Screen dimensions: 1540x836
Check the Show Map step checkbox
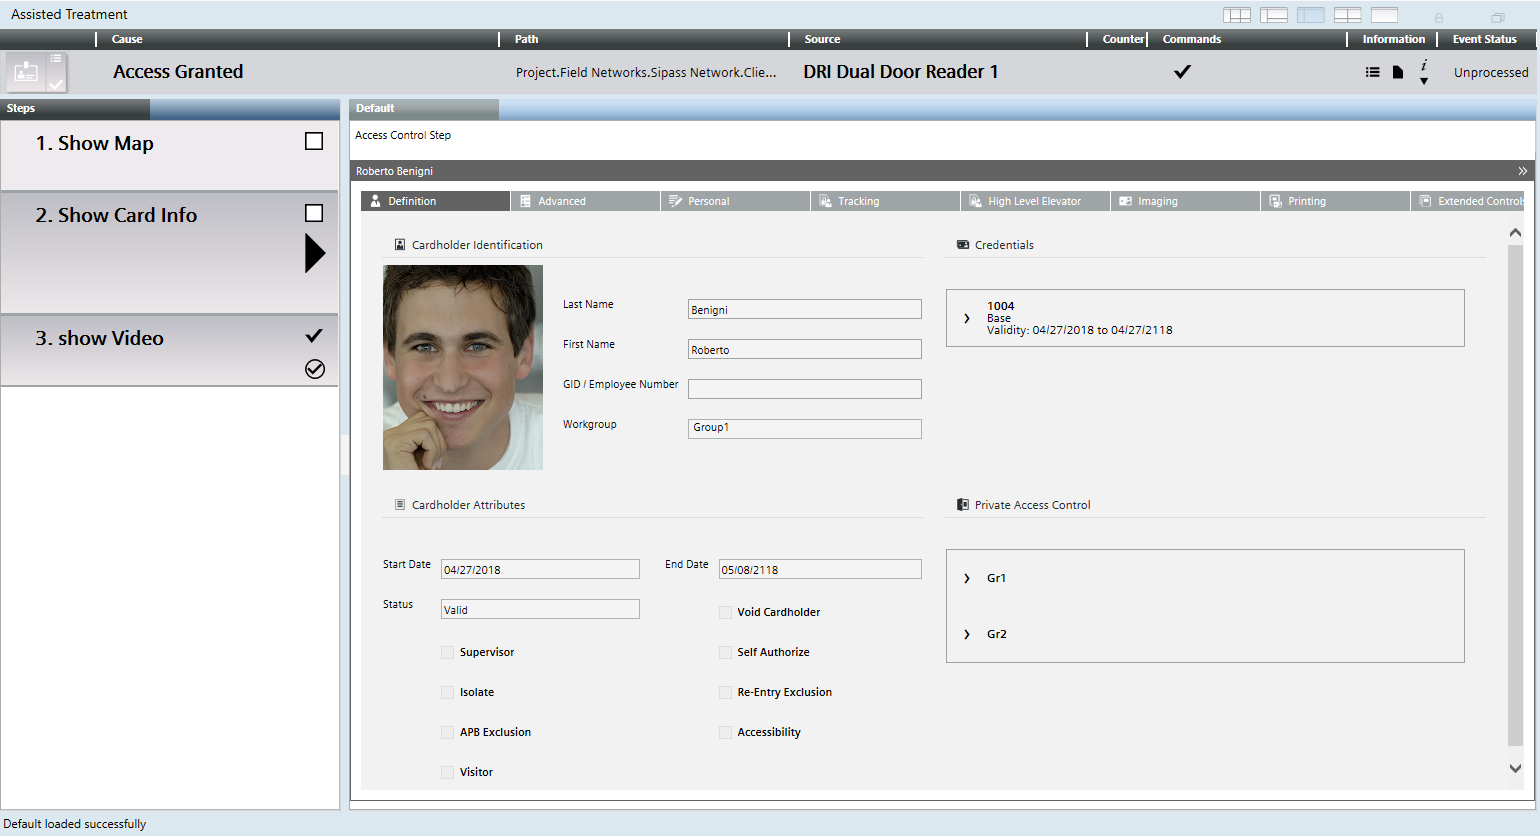(314, 142)
